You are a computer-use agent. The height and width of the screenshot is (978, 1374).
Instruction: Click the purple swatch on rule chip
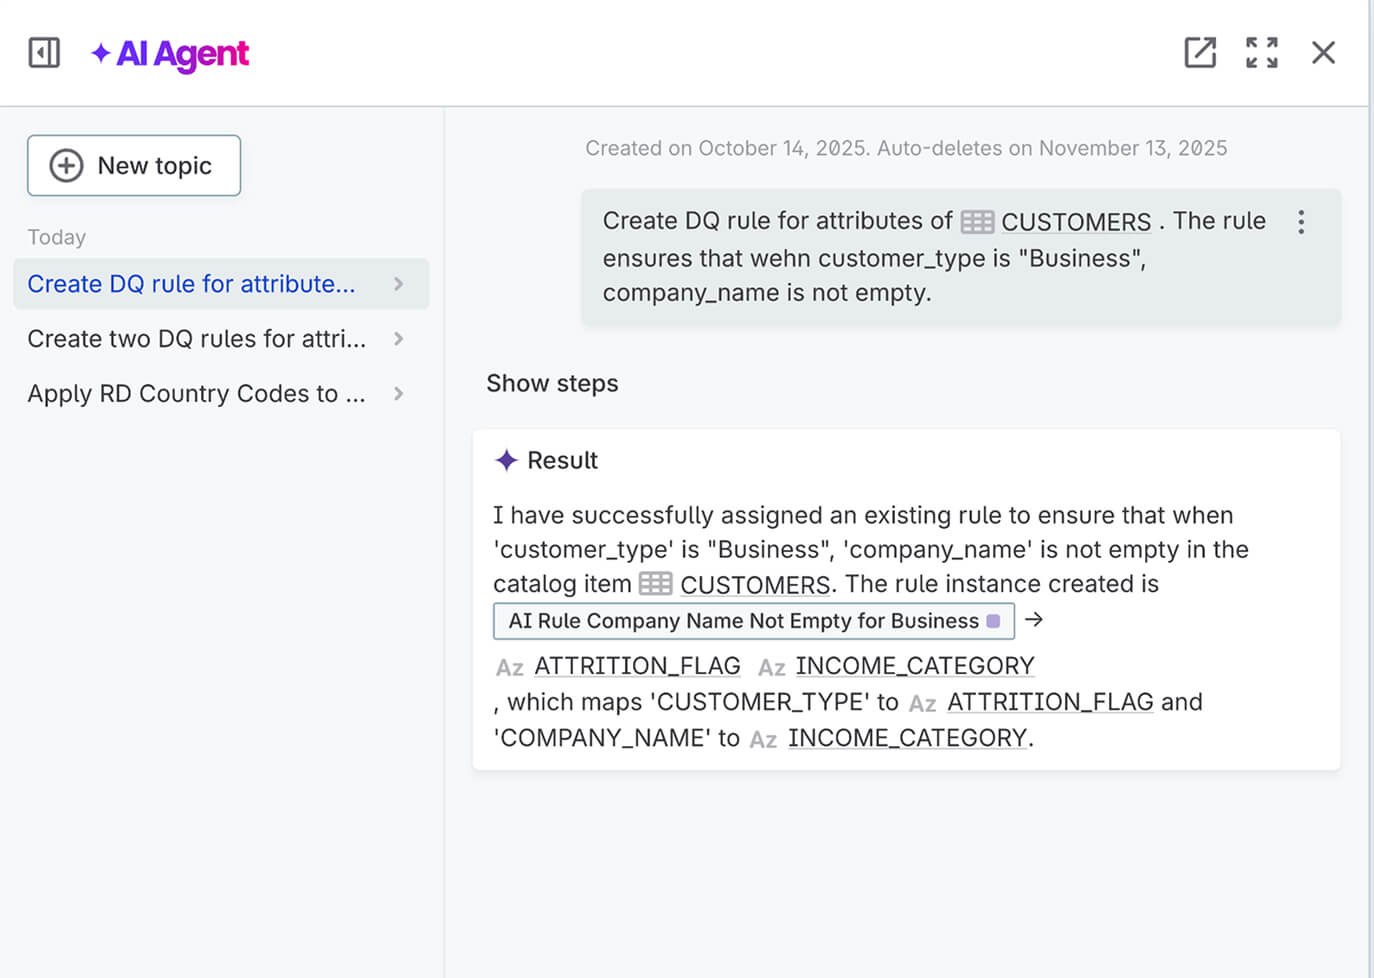pyautogui.click(x=993, y=621)
